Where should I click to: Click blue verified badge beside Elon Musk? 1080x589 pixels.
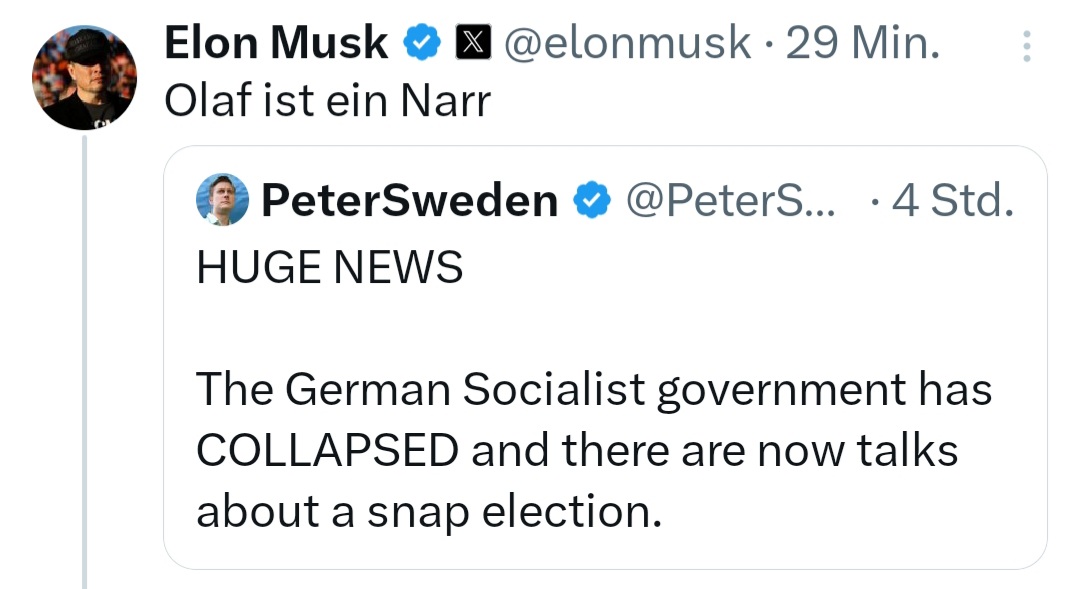point(422,43)
